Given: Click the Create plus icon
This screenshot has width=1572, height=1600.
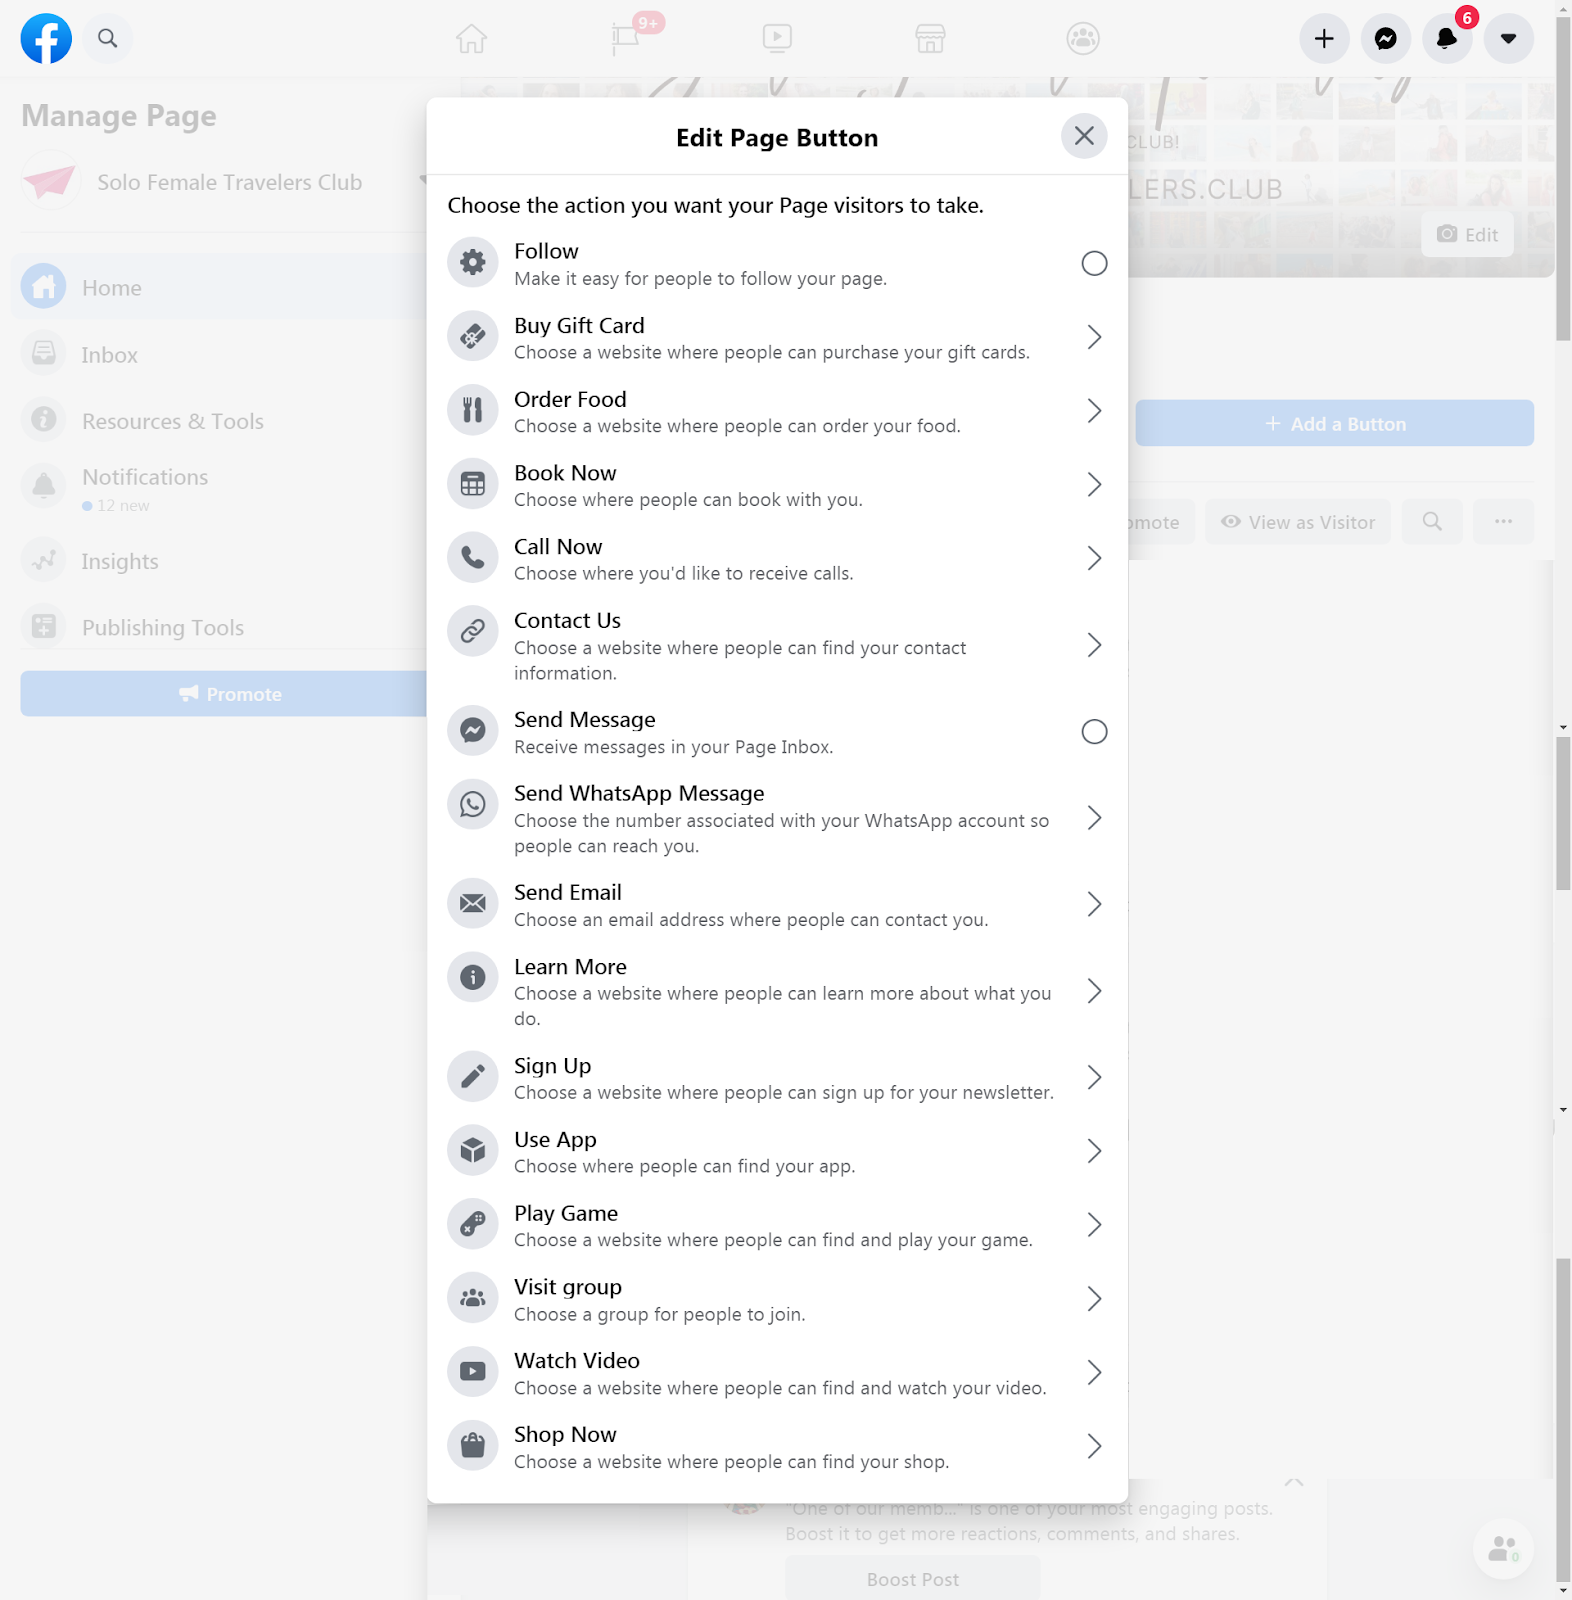Looking at the screenshot, I should 1324,39.
